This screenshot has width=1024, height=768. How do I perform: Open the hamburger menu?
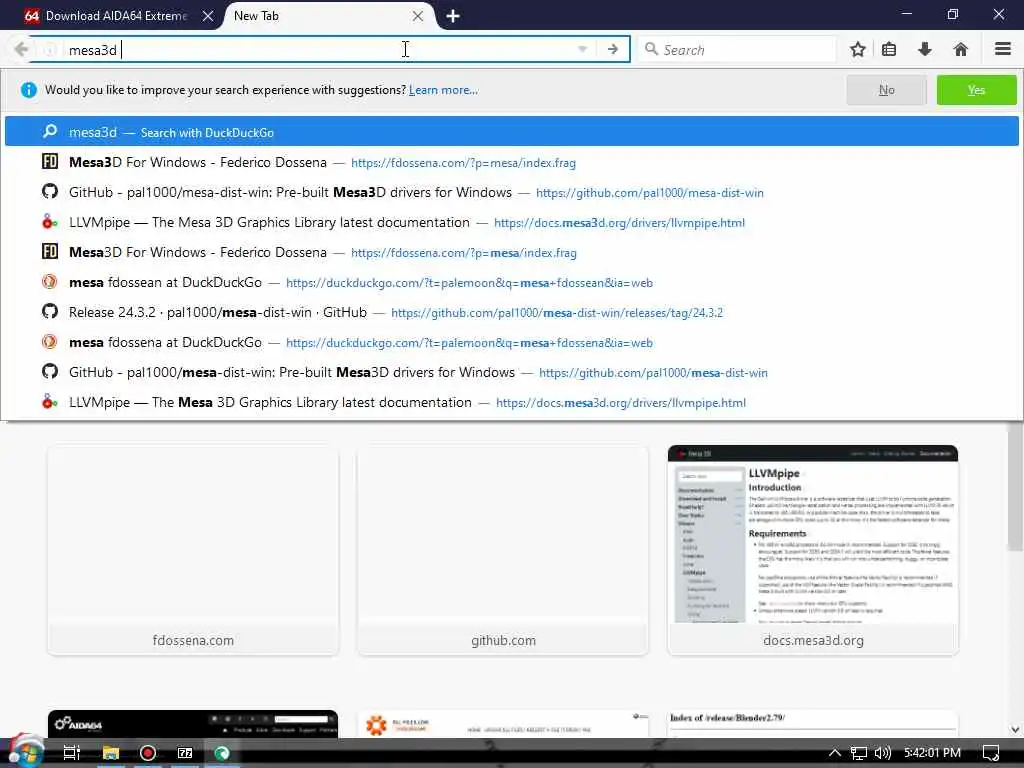point(1002,49)
